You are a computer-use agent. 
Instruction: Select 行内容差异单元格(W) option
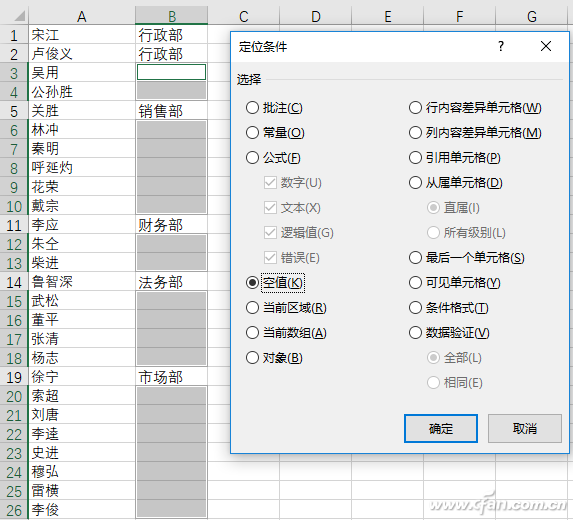(475, 108)
